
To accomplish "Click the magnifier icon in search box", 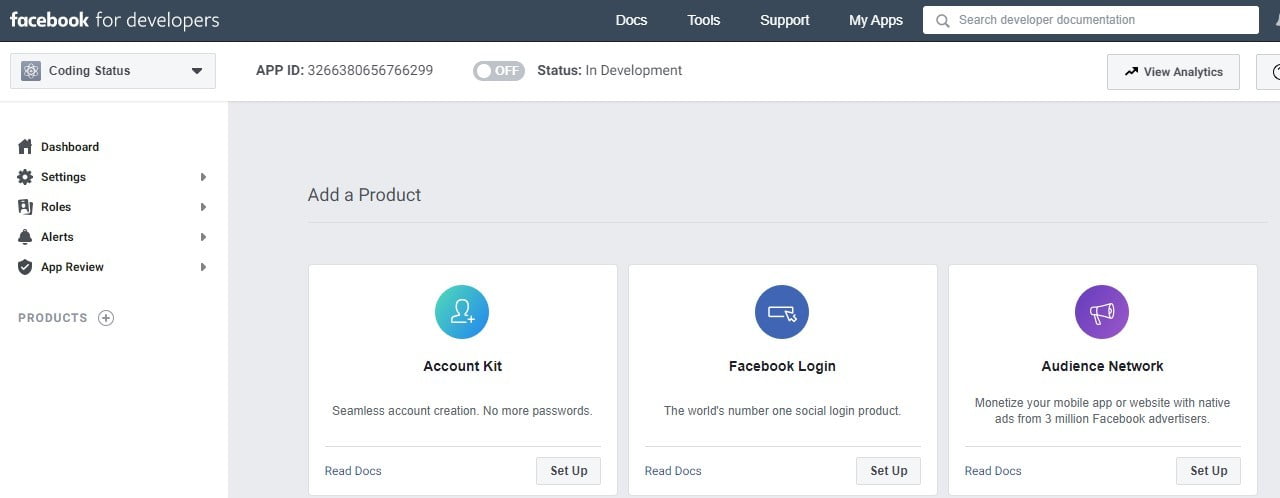I will [942, 20].
